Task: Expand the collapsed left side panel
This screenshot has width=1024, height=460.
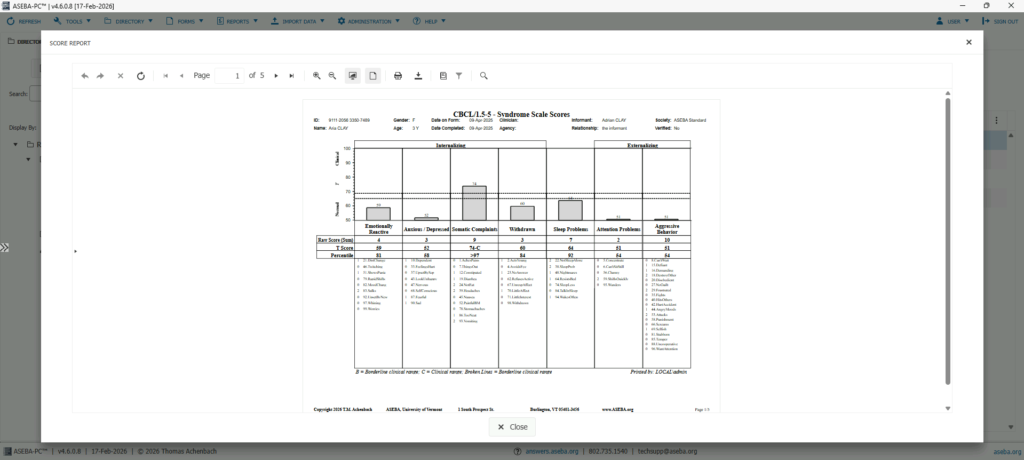Action: [5, 247]
